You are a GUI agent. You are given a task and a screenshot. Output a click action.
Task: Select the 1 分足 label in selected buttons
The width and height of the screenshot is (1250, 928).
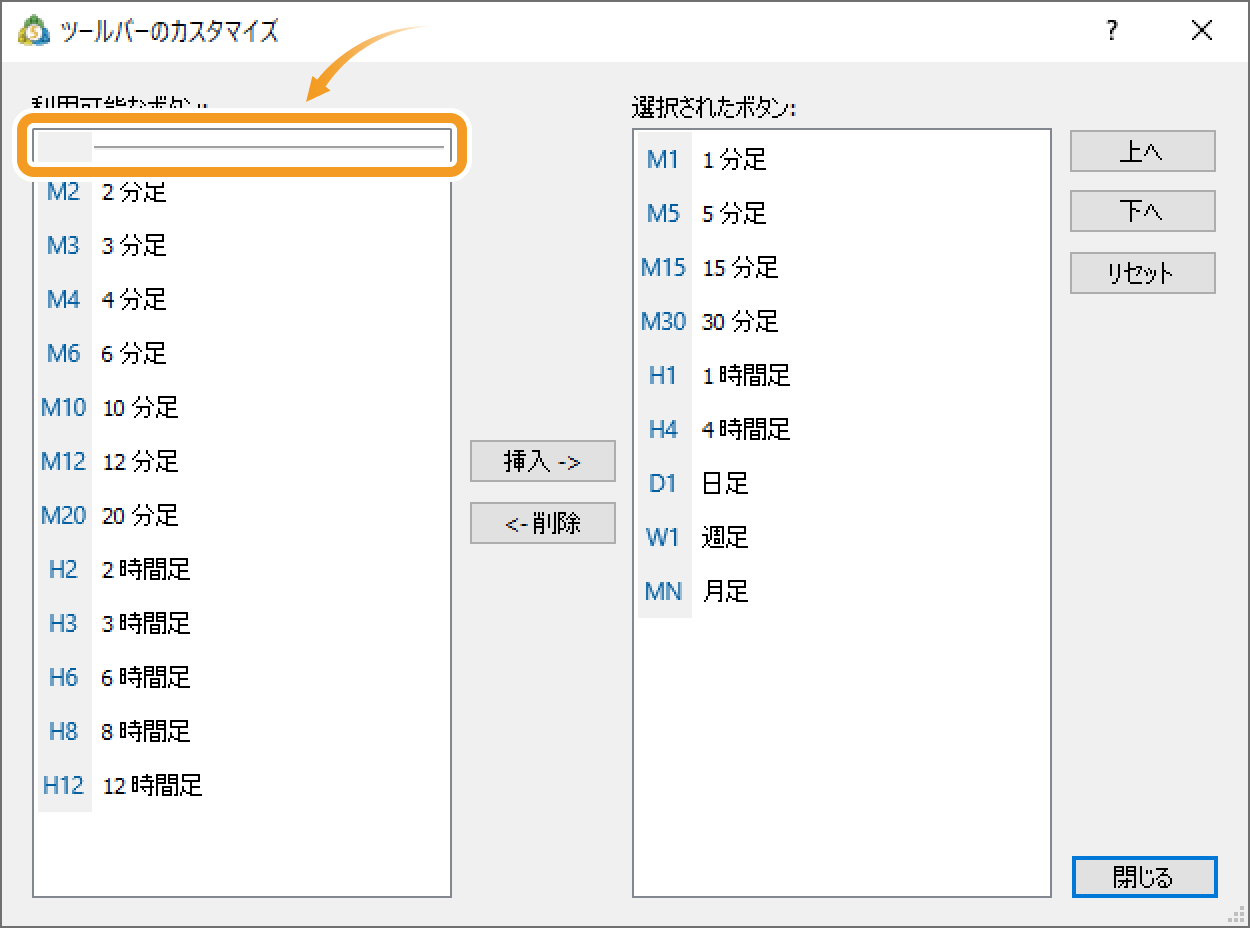pyautogui.click(x=734, y=159)
